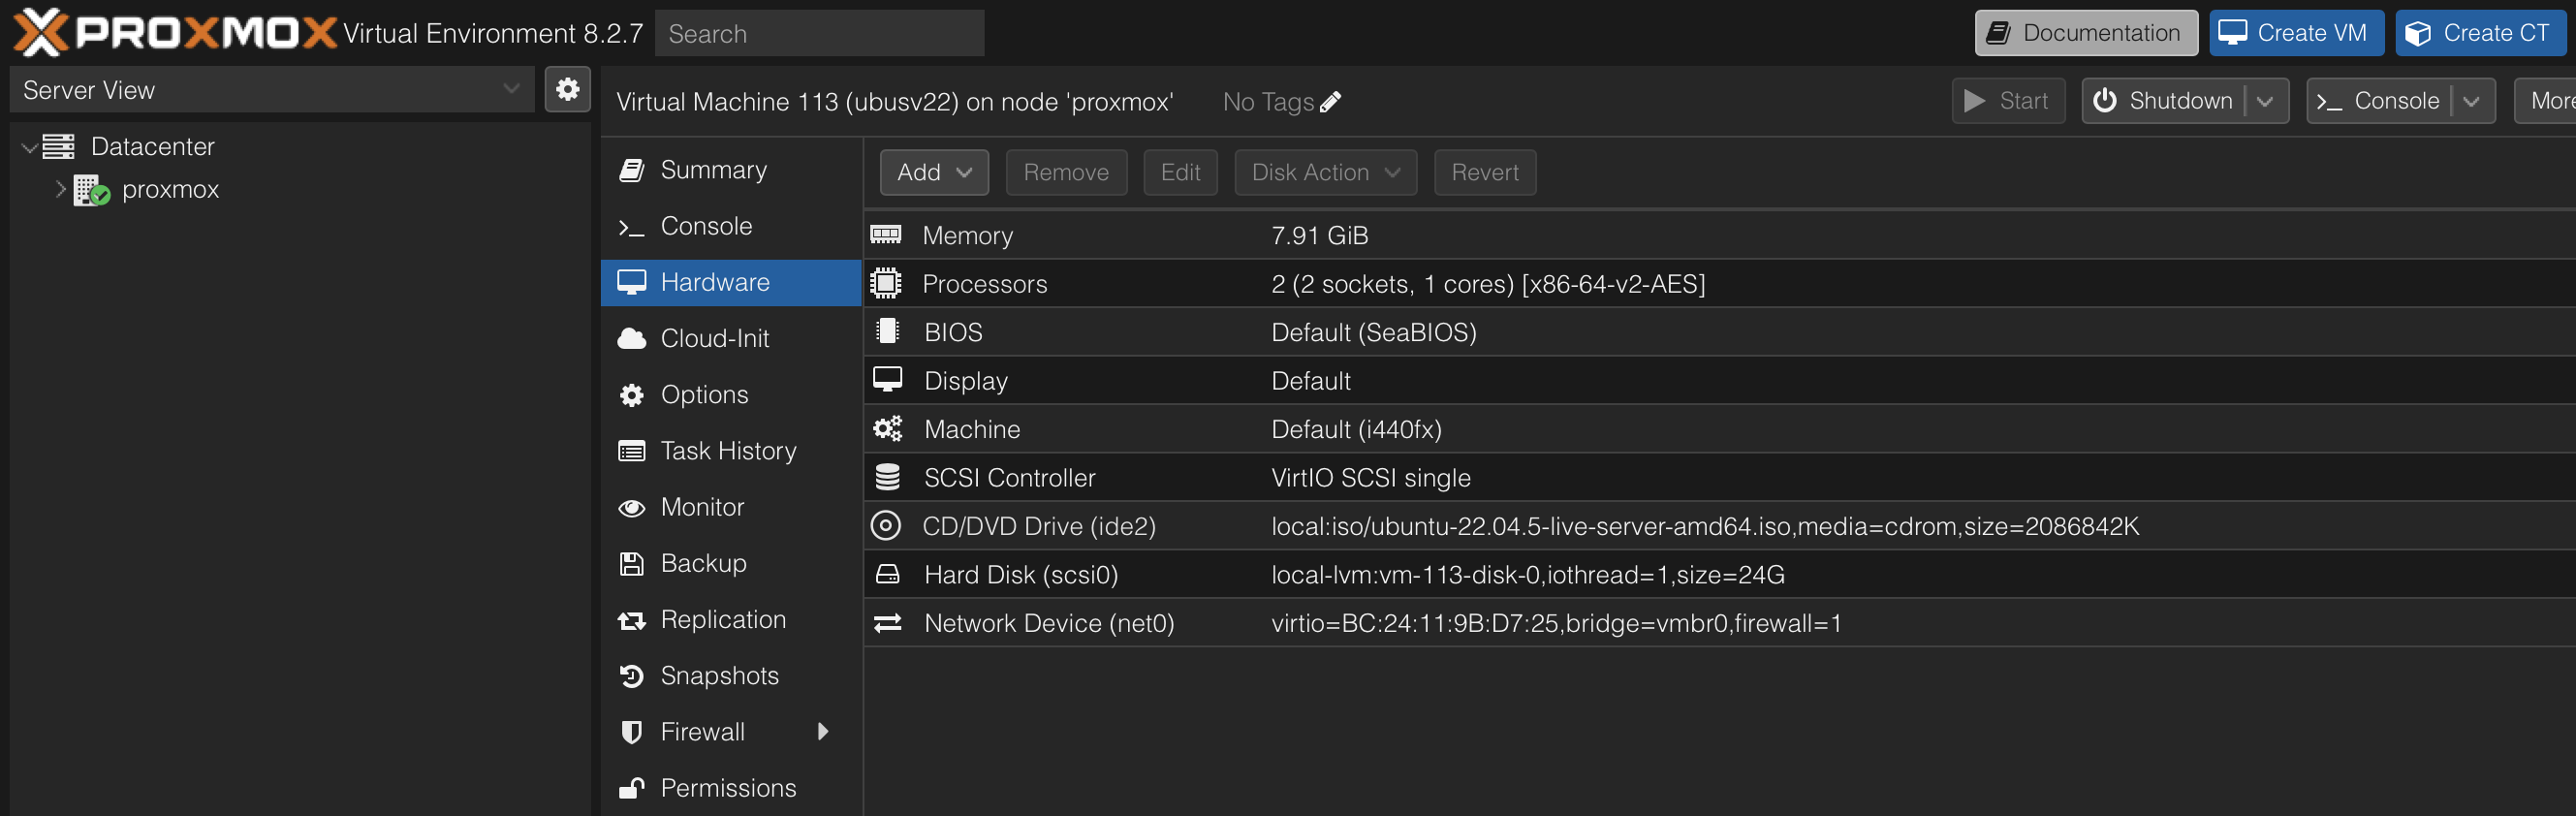
Task: Click the Hard Disk drive icon
Action: [x=887, y=574]
